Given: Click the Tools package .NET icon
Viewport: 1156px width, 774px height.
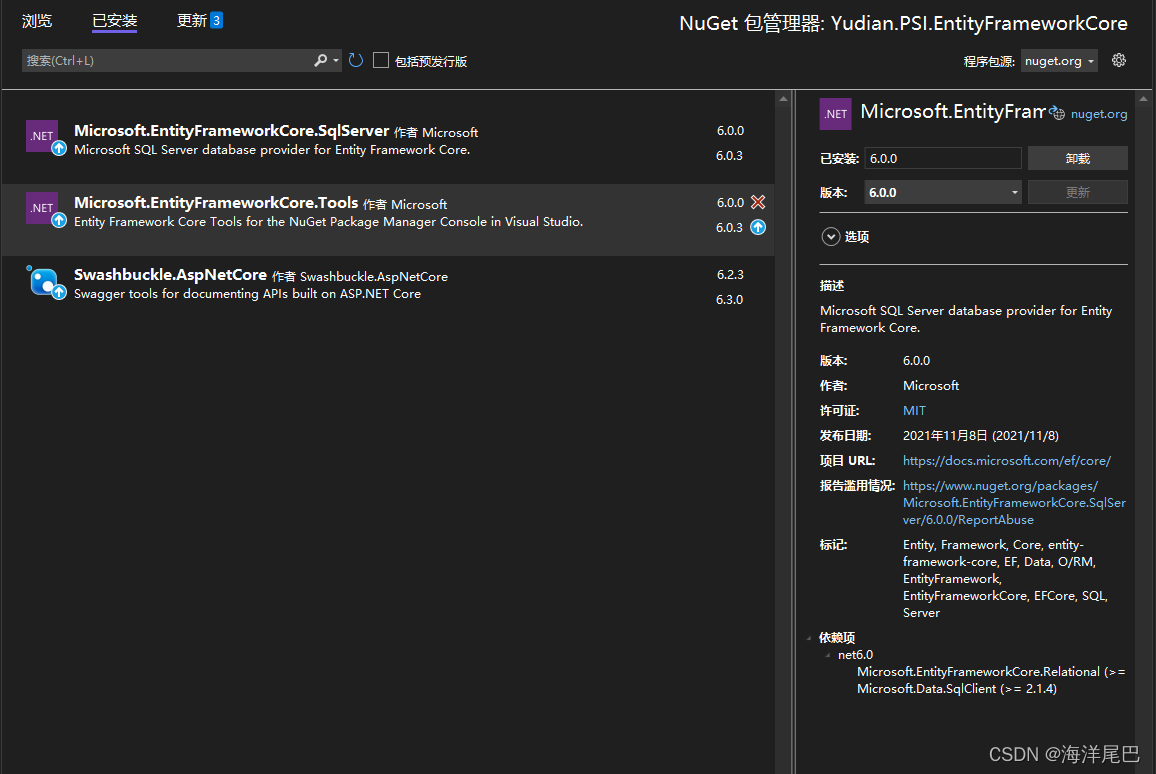Looking at the screenshot, I should tap(42, 208).
